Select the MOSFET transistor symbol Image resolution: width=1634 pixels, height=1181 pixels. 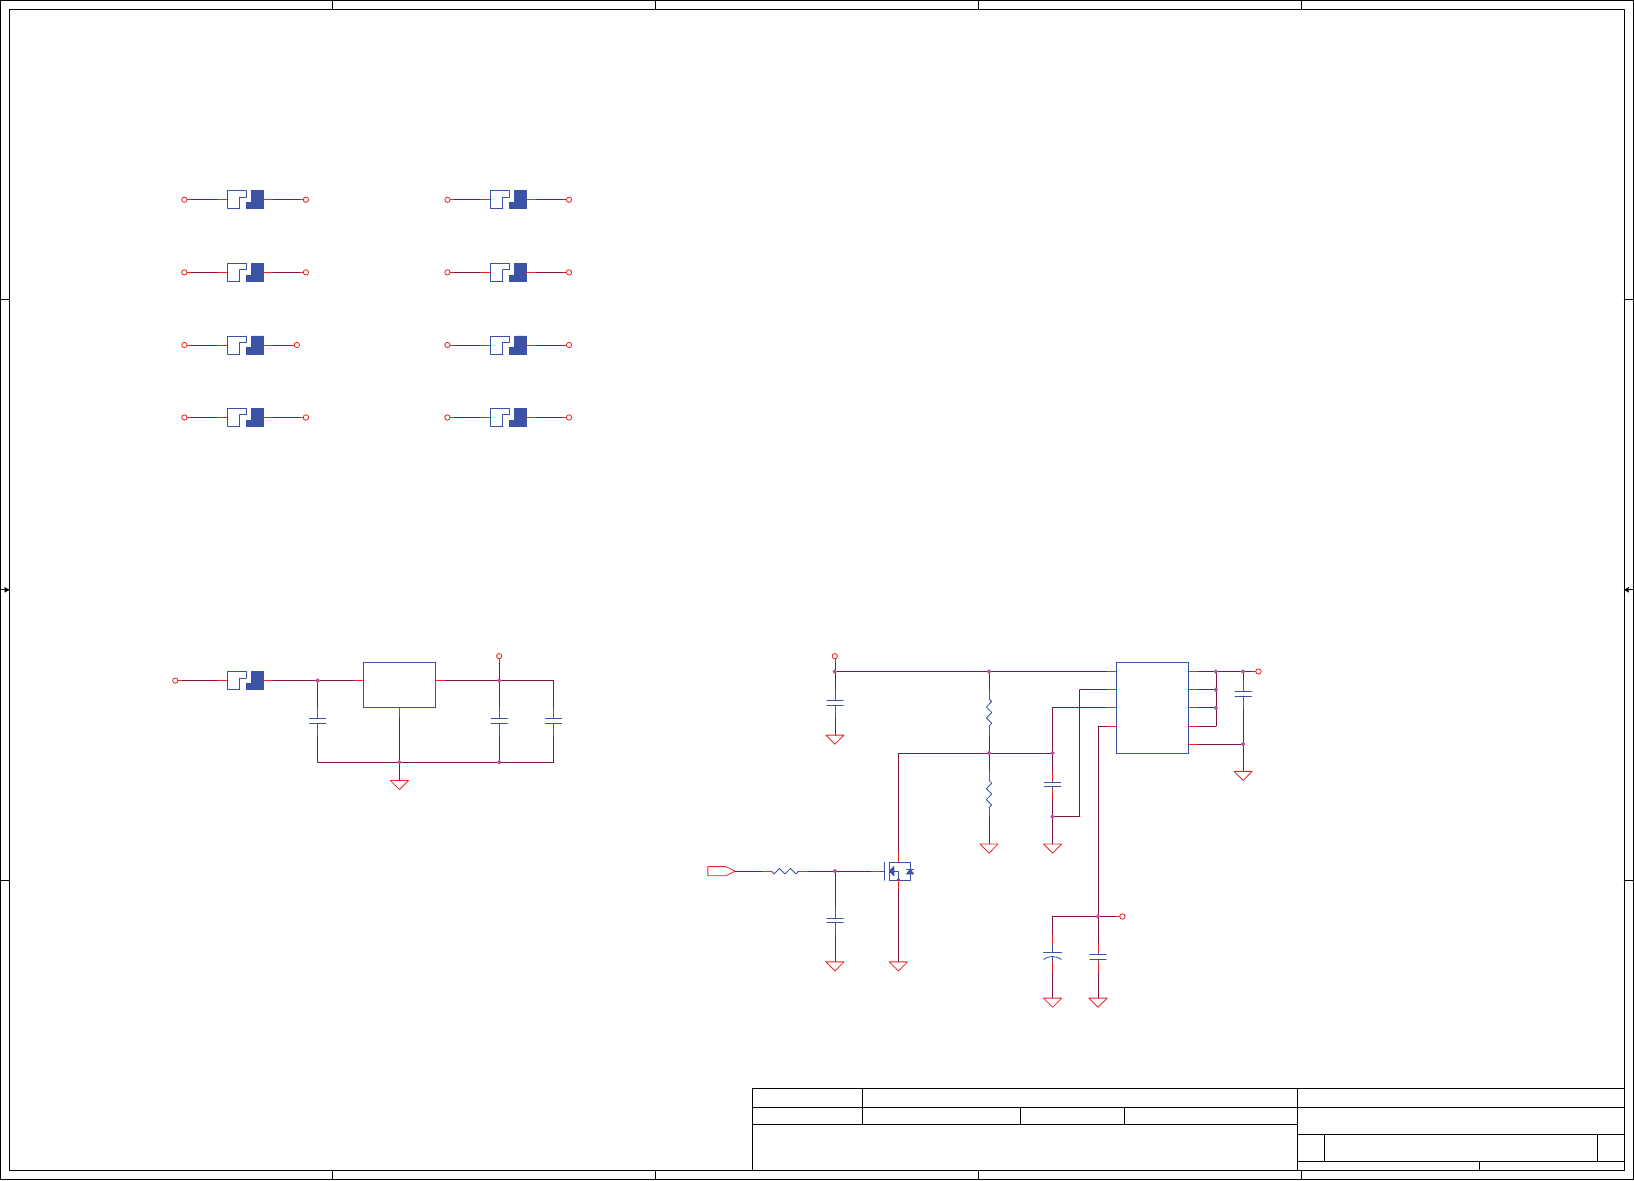click(x=899, y=871)
